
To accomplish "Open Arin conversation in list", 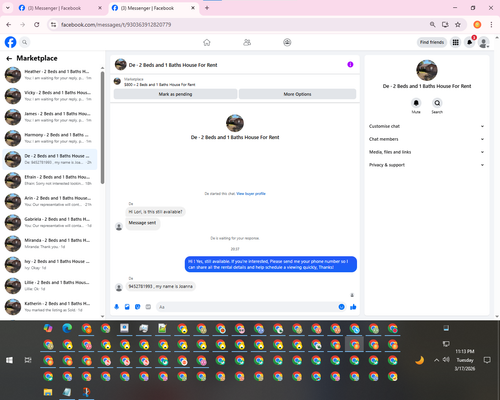I will click(x=50, y=201).
